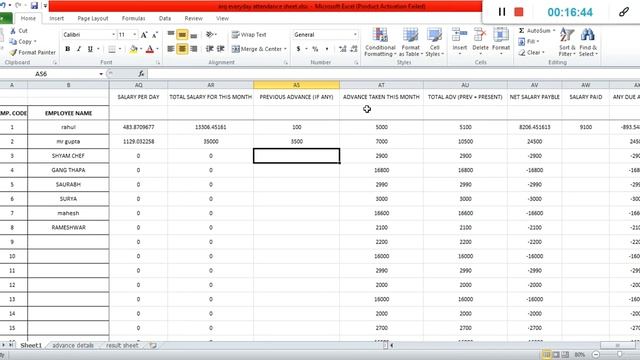Apply the yellow Fill Color bucket
This screenshot has height=360, width=640.
click(133, 49)
